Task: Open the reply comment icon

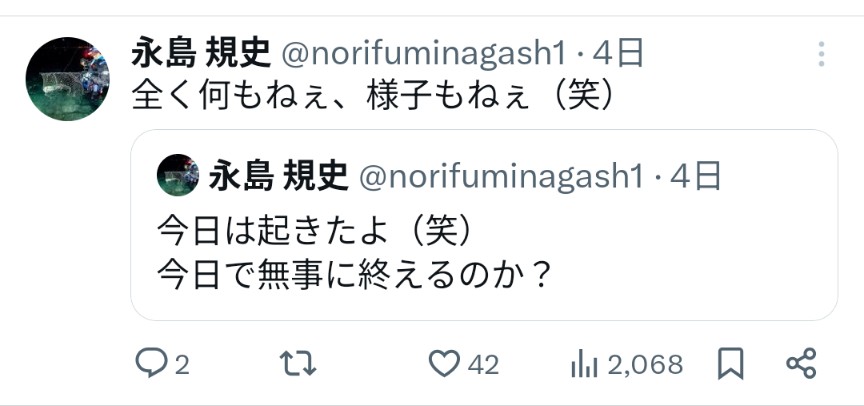Action: pyautogui.click(x=150, y=365)
